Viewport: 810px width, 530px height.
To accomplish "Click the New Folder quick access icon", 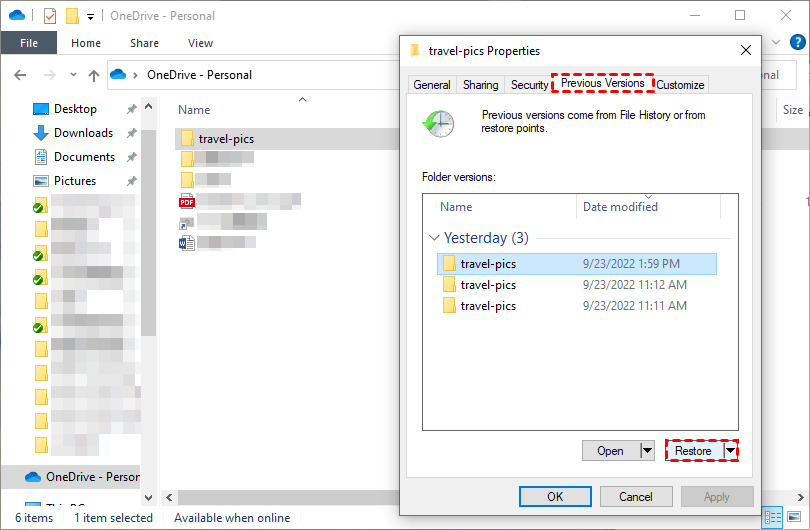I will tap(72, 16).
